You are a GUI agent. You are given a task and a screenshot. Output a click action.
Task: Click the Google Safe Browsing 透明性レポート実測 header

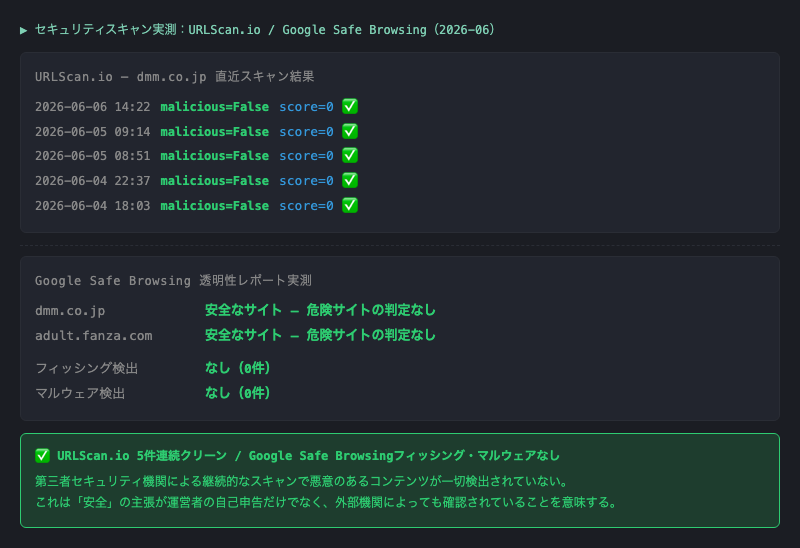coord(173,281)
